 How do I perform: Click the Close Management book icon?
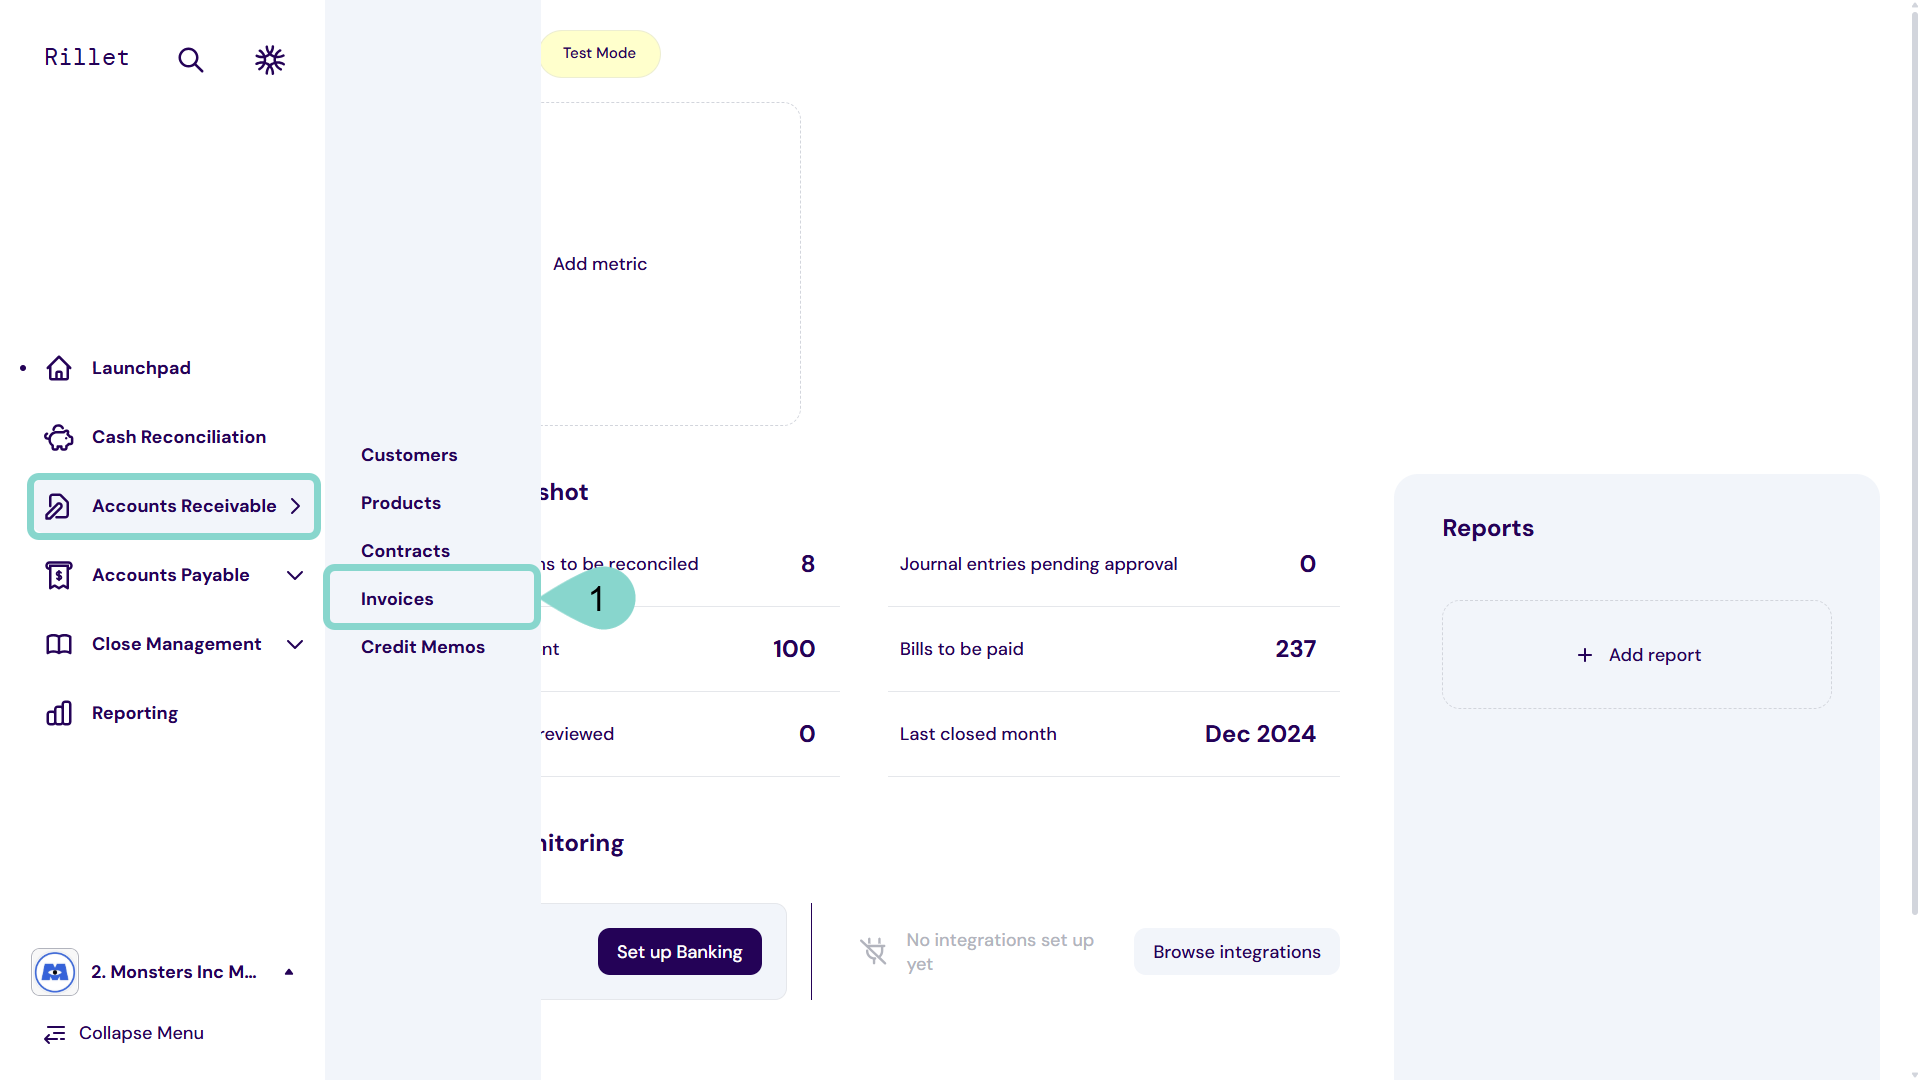pyautogui.click(x=59, y=644)
